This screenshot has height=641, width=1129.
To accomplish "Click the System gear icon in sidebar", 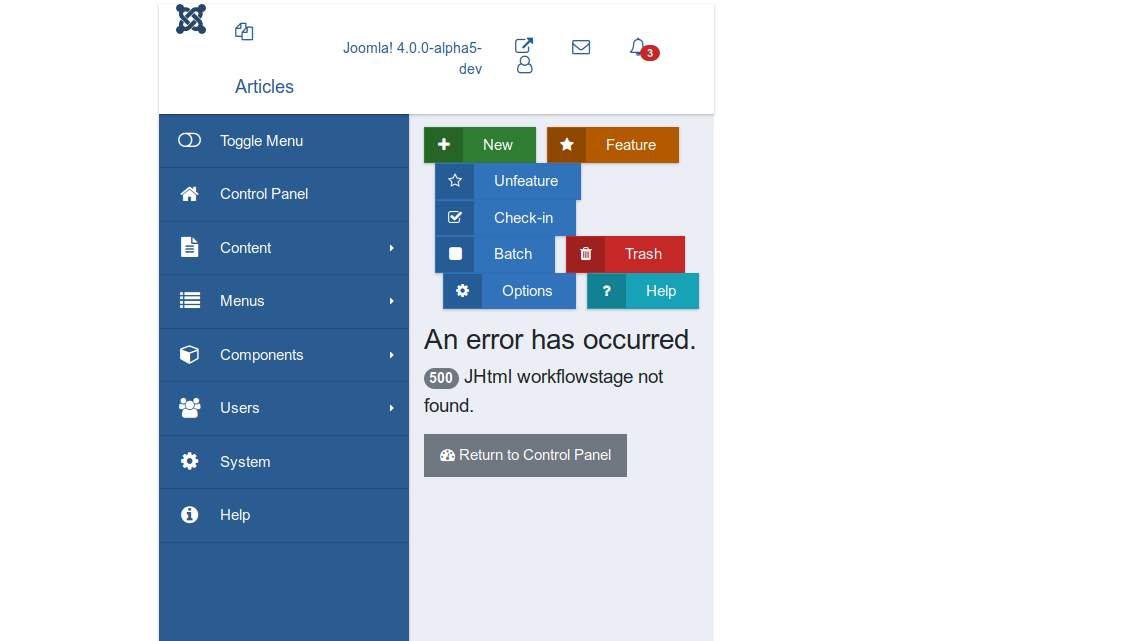I will pyautogui.click(x=189, y=461).
